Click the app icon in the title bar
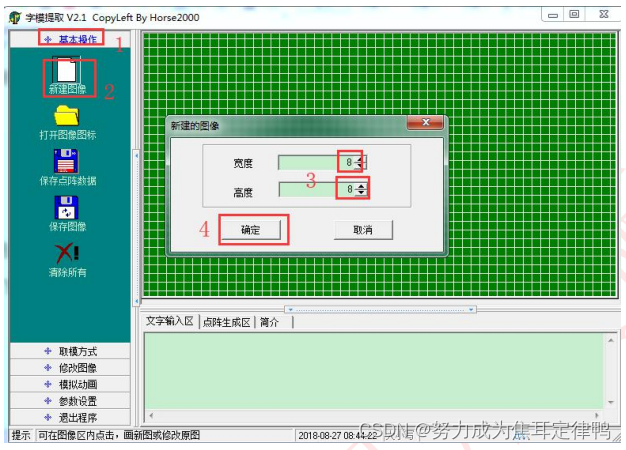Viewport: 626px width, 450px height. pos(15,17)
